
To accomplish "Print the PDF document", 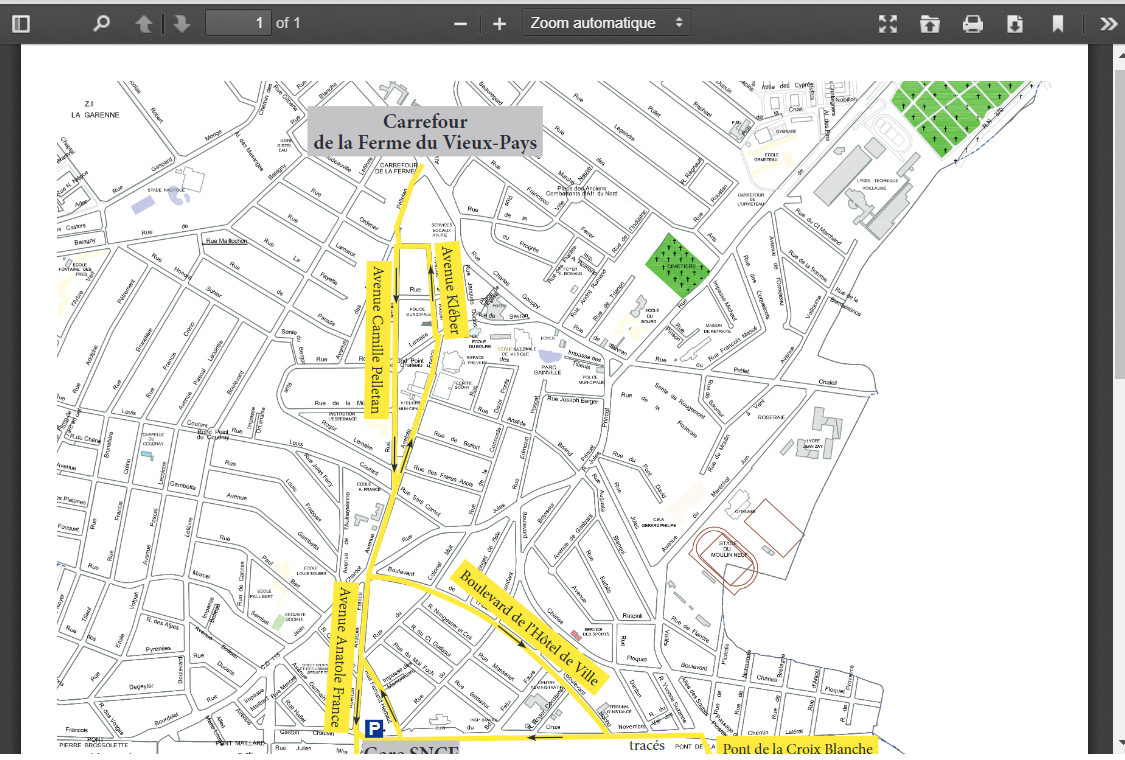I will 972,24.
